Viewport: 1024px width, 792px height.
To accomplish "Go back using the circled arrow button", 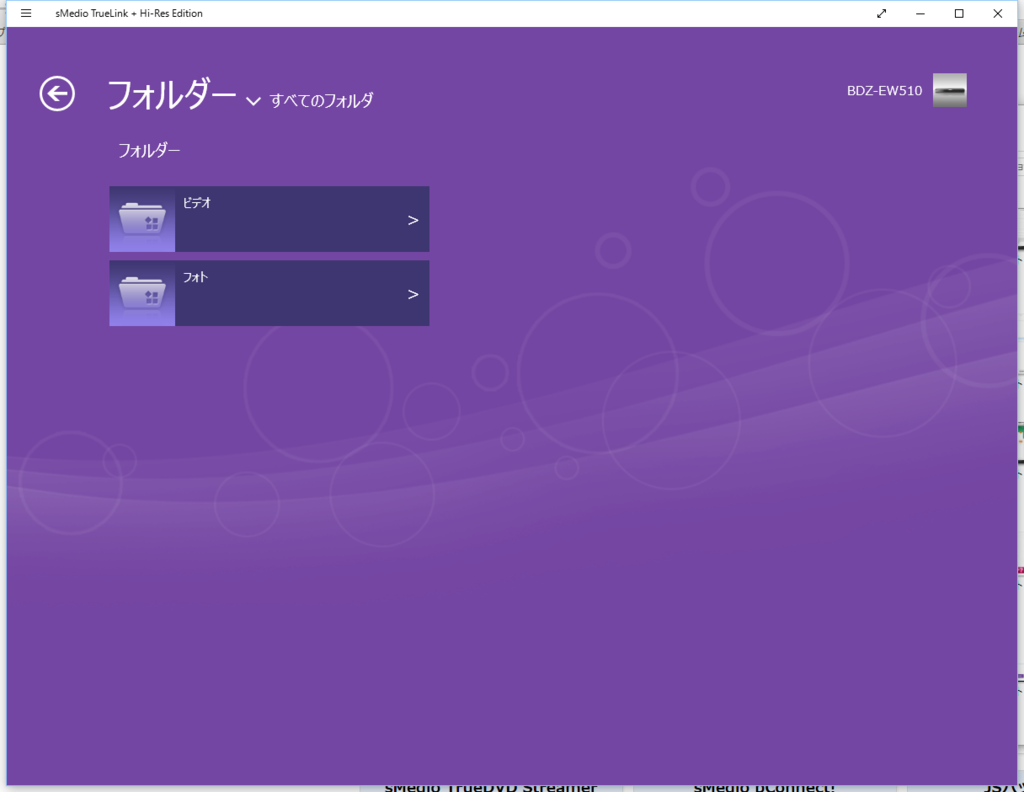I will (x=57, y=94).
